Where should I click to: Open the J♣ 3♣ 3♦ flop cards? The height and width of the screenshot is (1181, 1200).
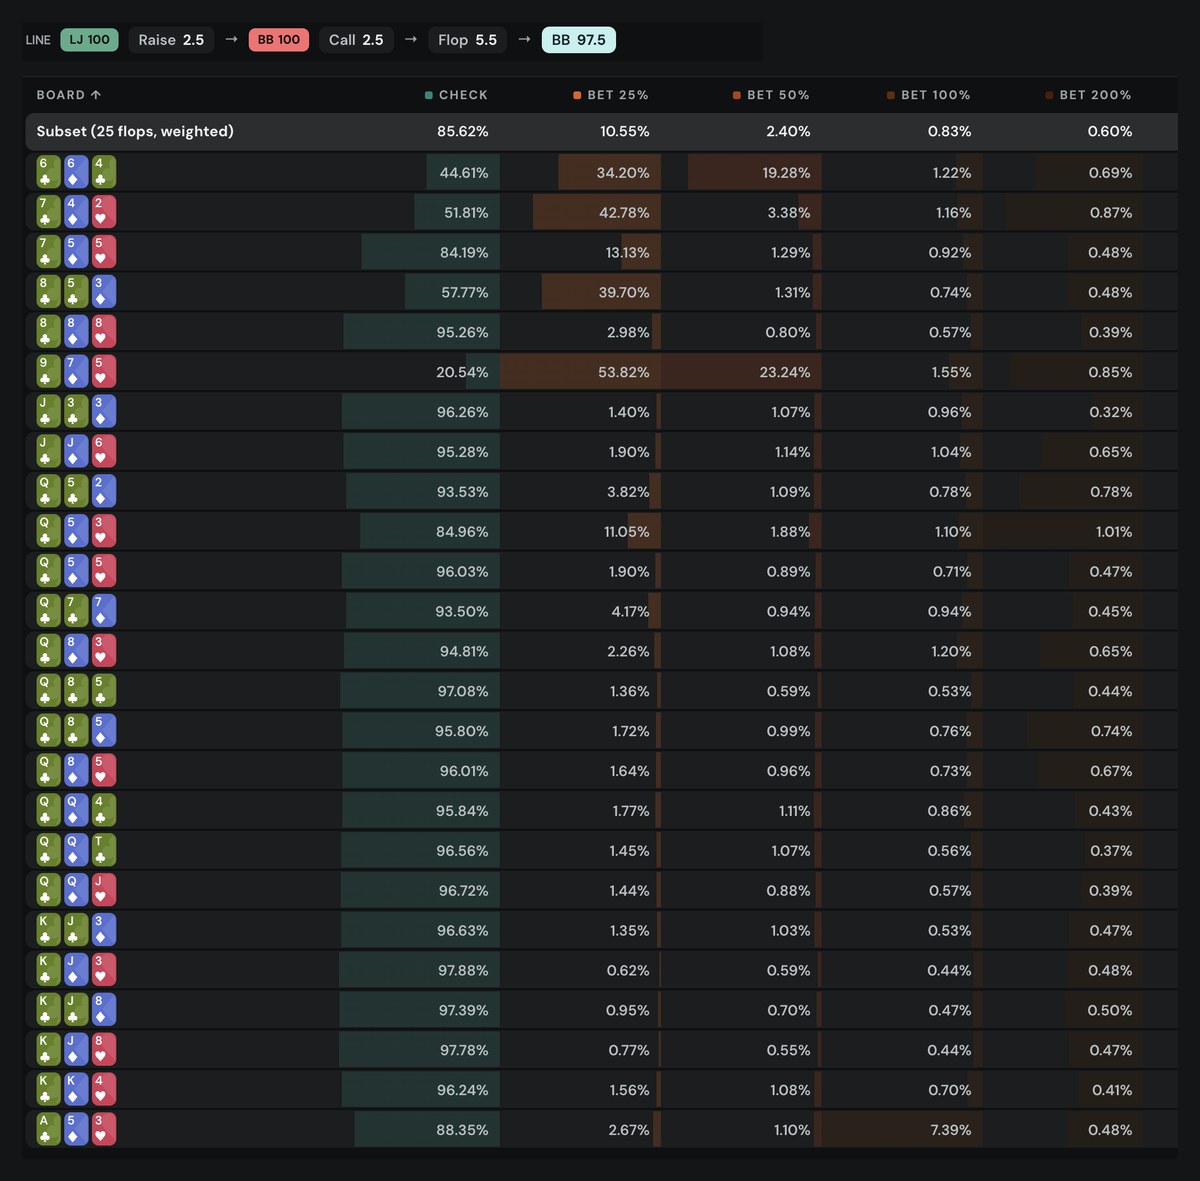pos(76,412)
